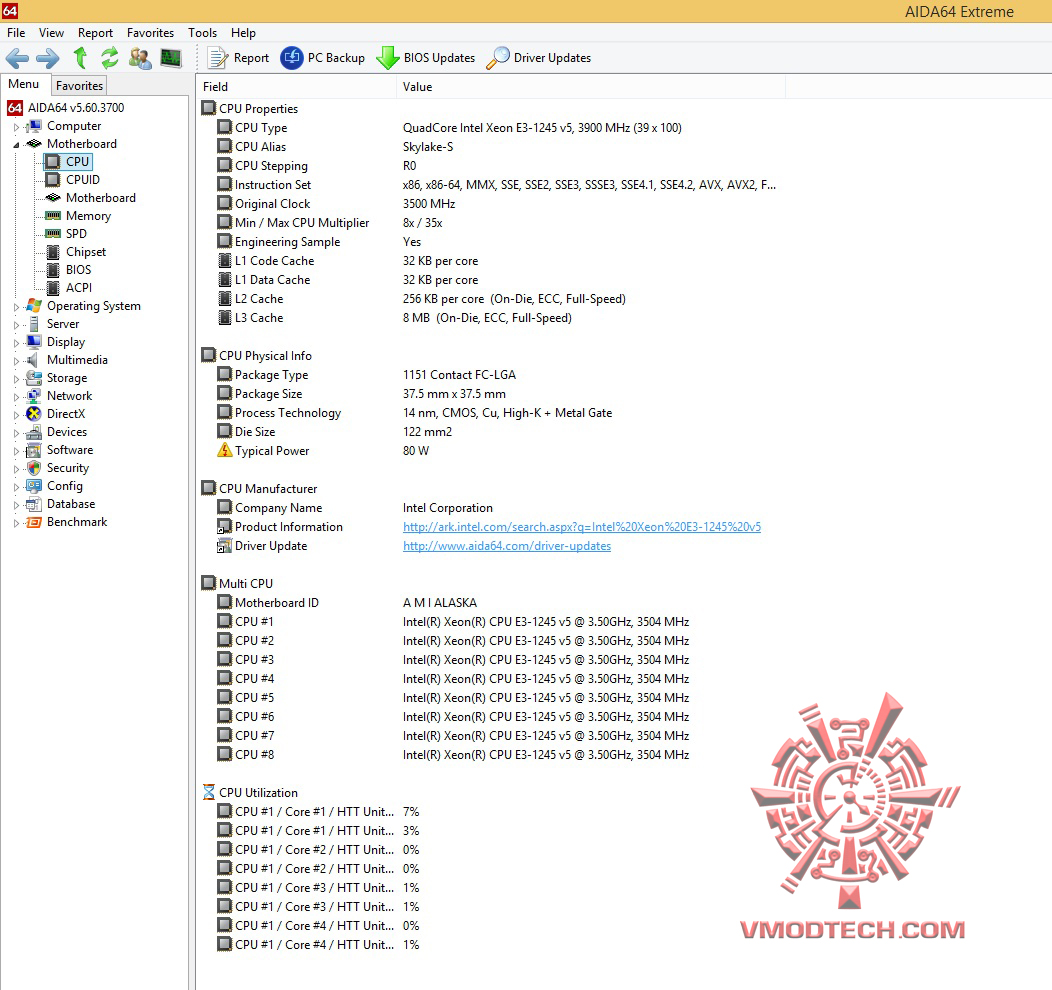Viewport: 1052px width, 990px height.
Task: Click the Refresh icon in toolbar
Action: coord(109,58)
